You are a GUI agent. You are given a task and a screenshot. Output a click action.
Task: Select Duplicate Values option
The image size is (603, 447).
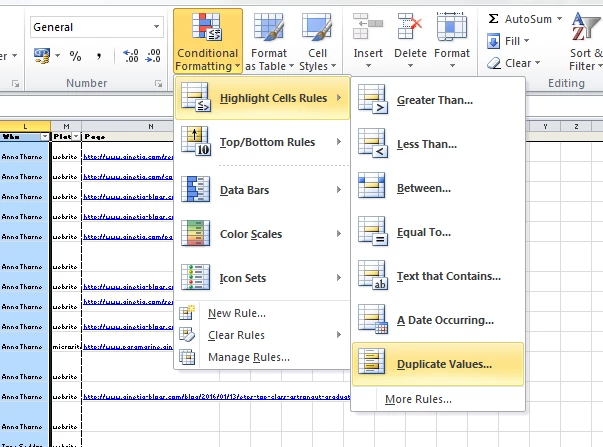[x=438, y=364]
